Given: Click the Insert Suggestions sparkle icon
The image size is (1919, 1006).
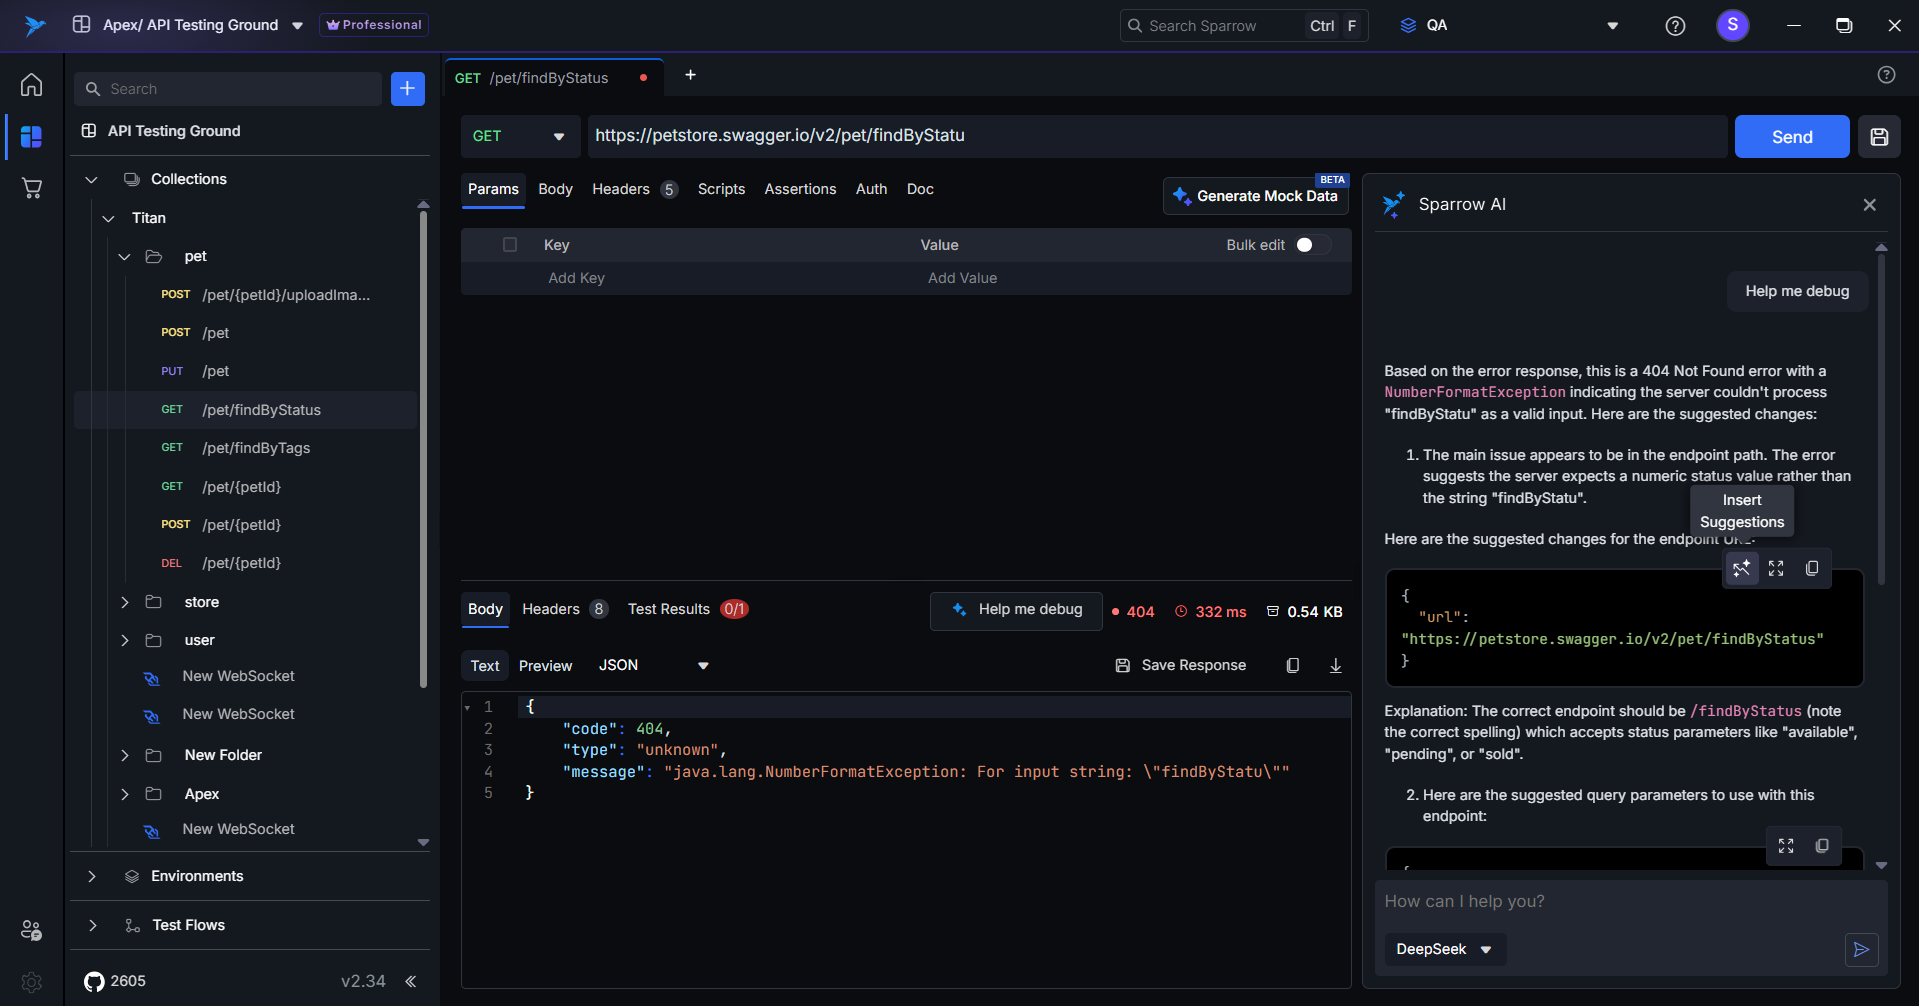Looking at the screenshot, I should click(1741, 568).
